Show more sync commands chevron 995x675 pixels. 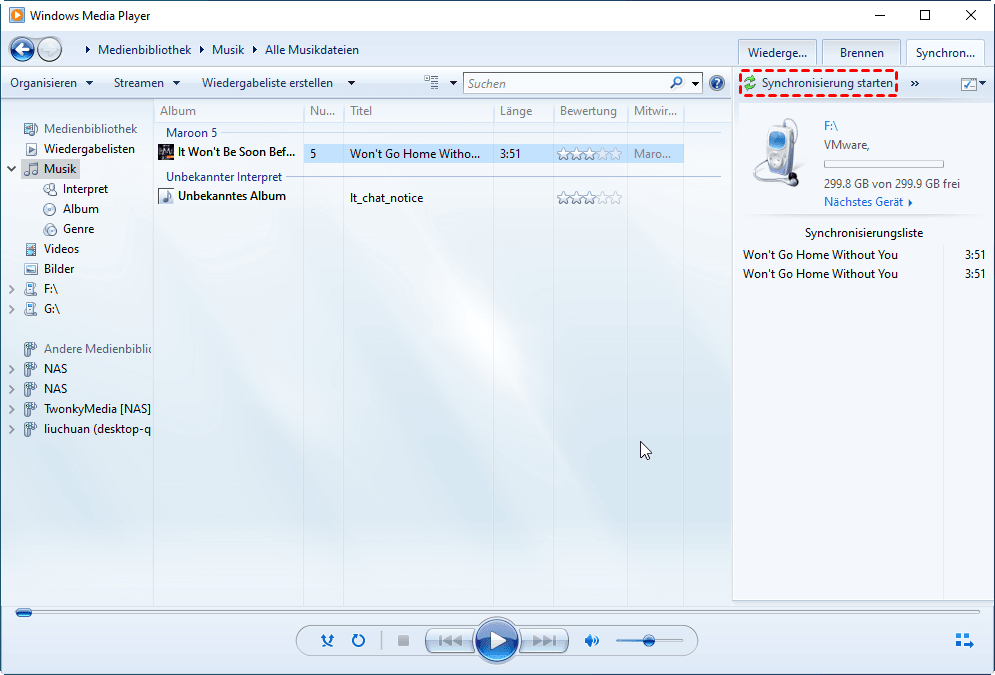tap(914, 83)
